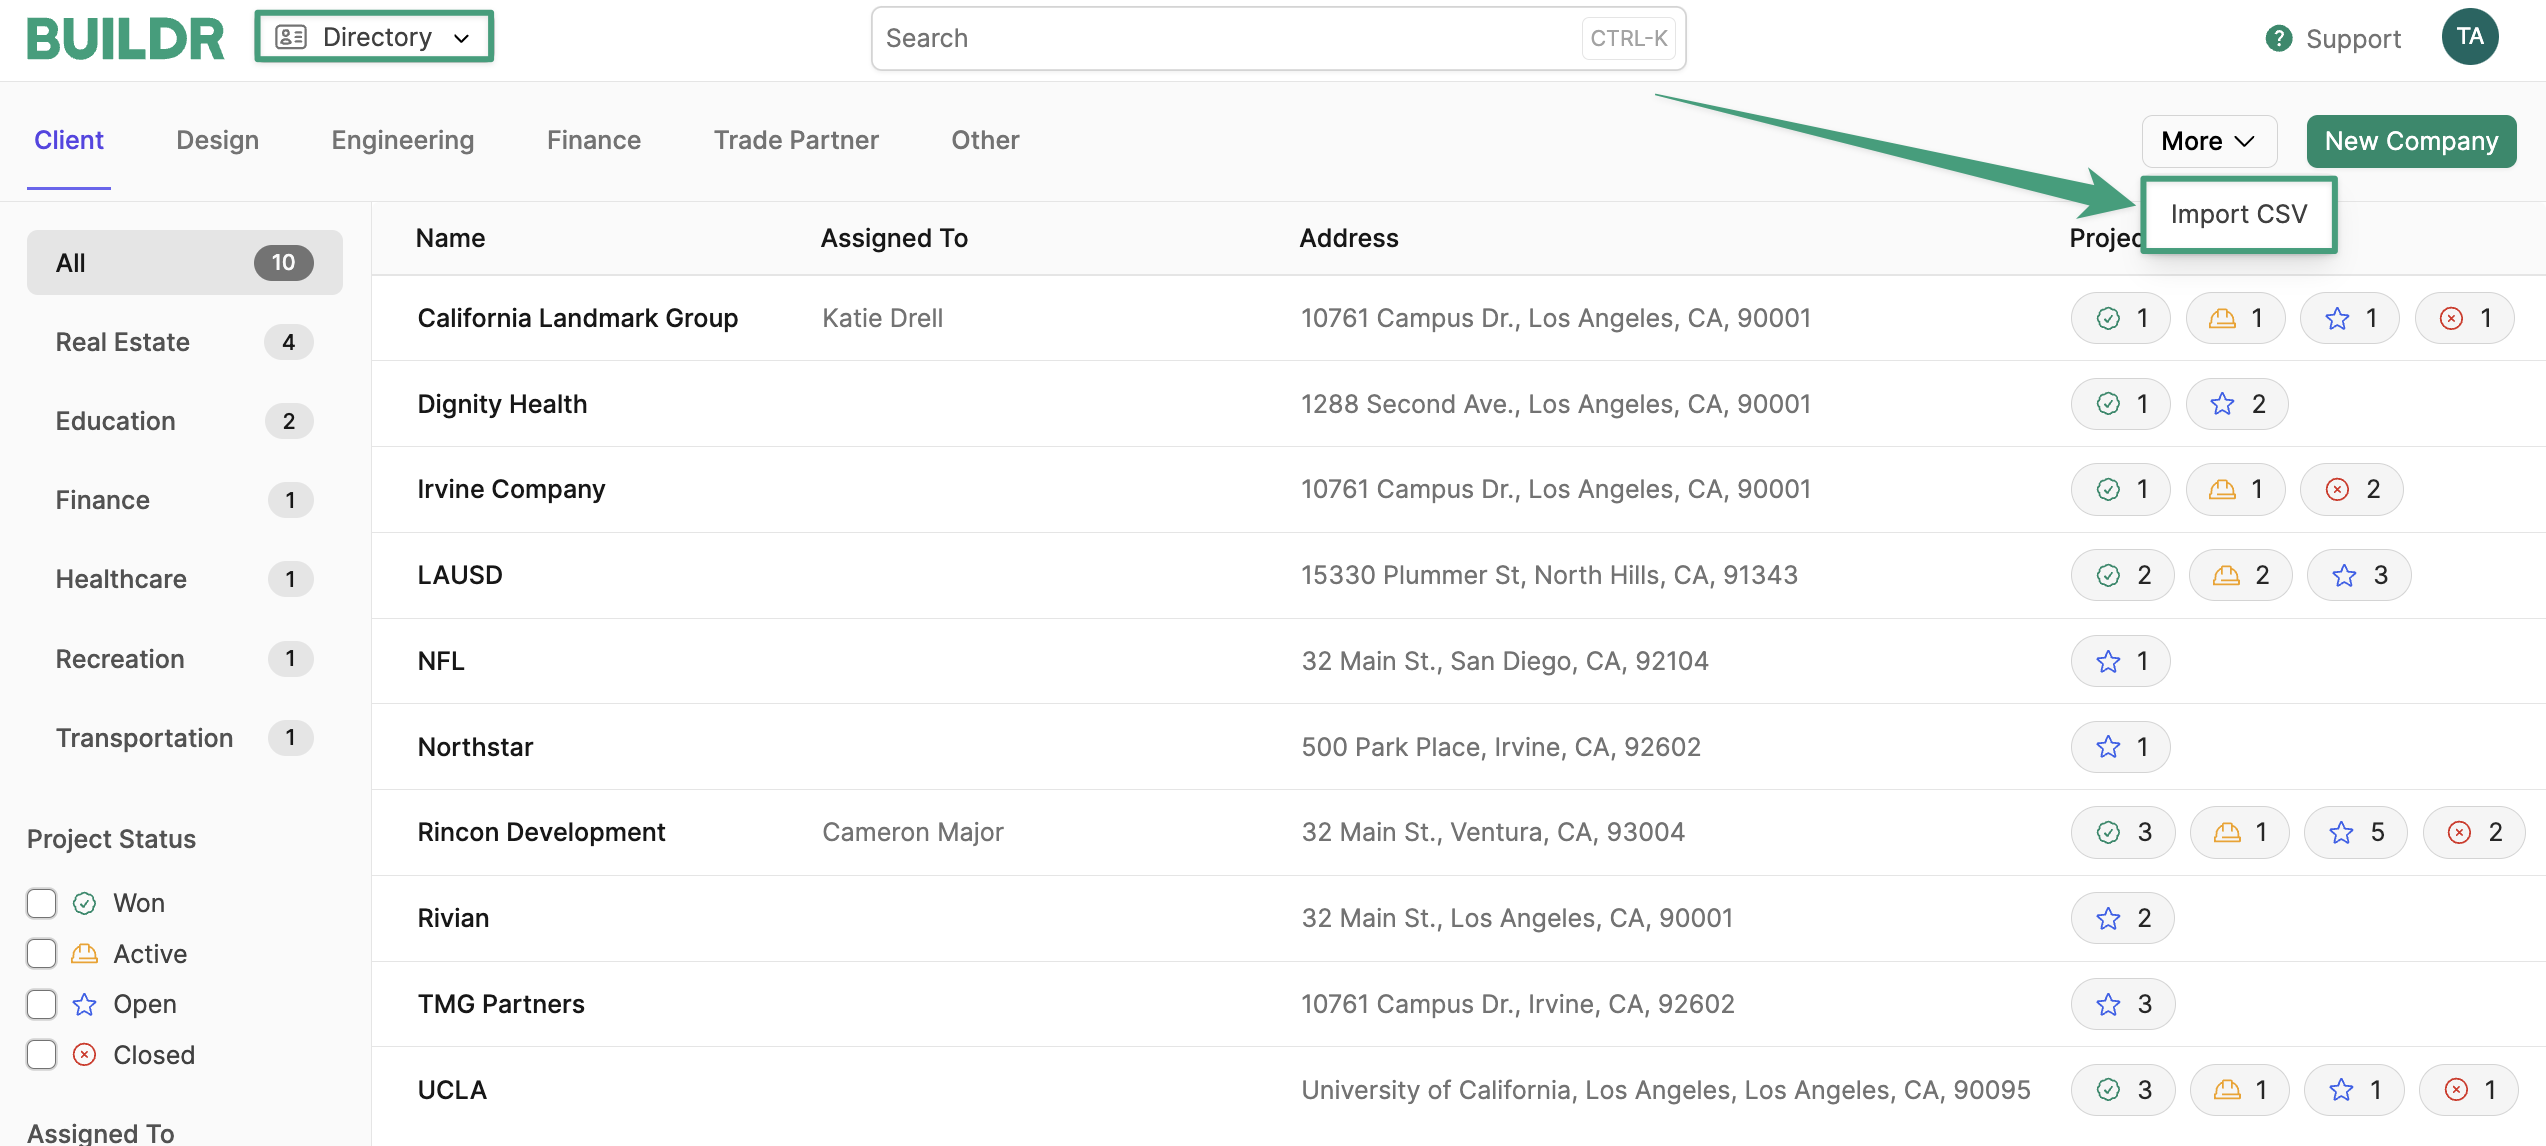
Task: Click the BUILDR logo
Action: [x=125, y=39]
